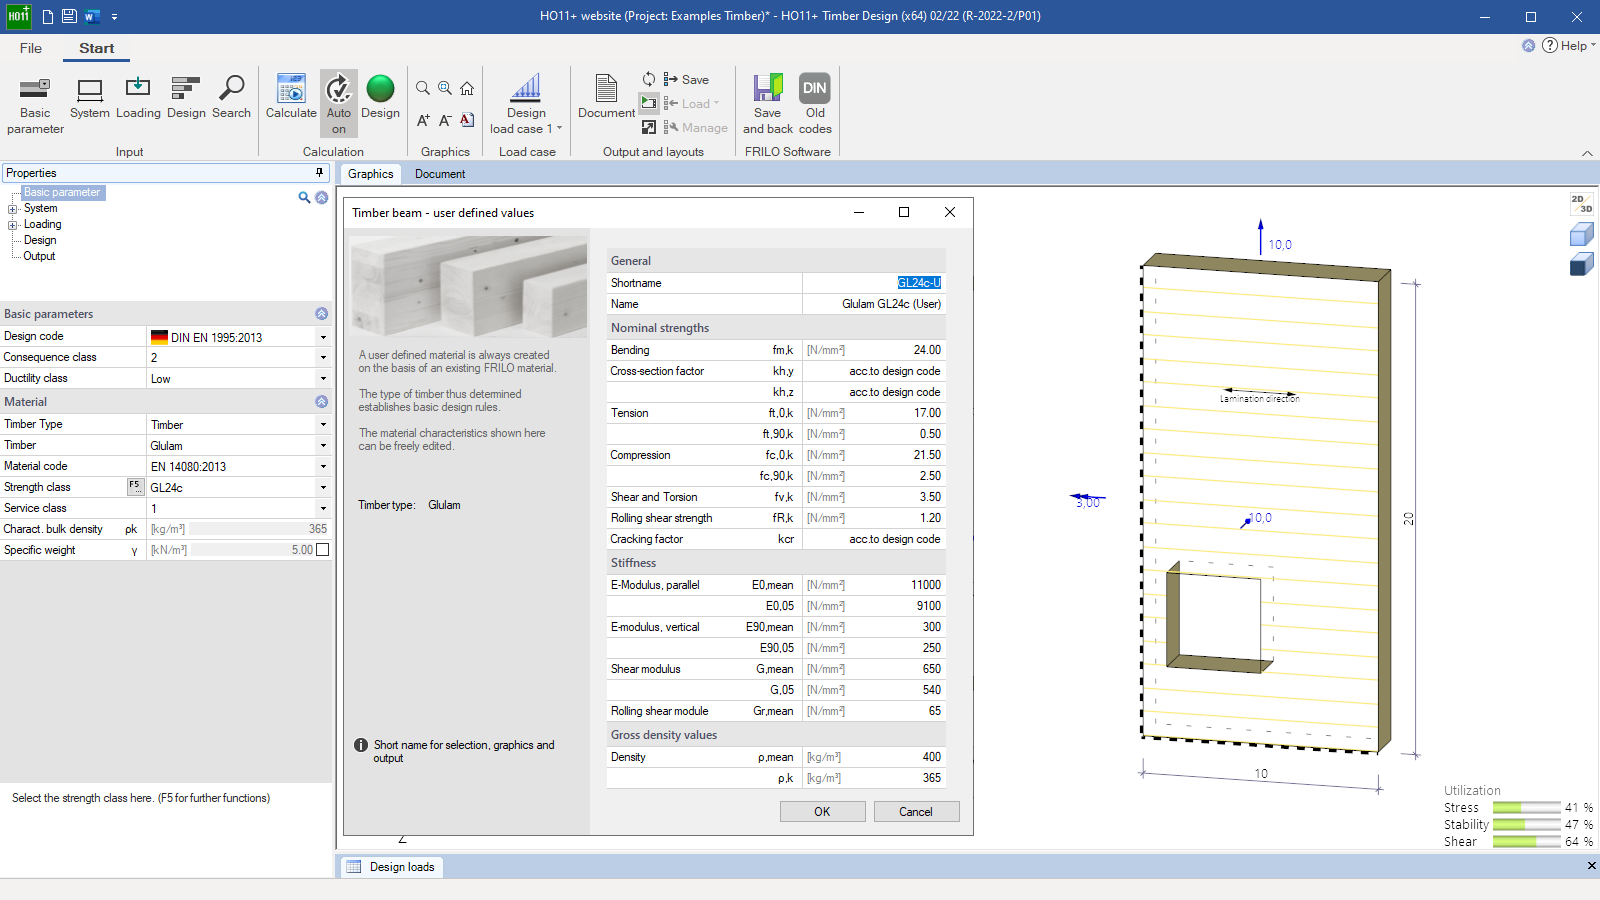Close the Design loads bottom panel

(x=1591, y=866)
